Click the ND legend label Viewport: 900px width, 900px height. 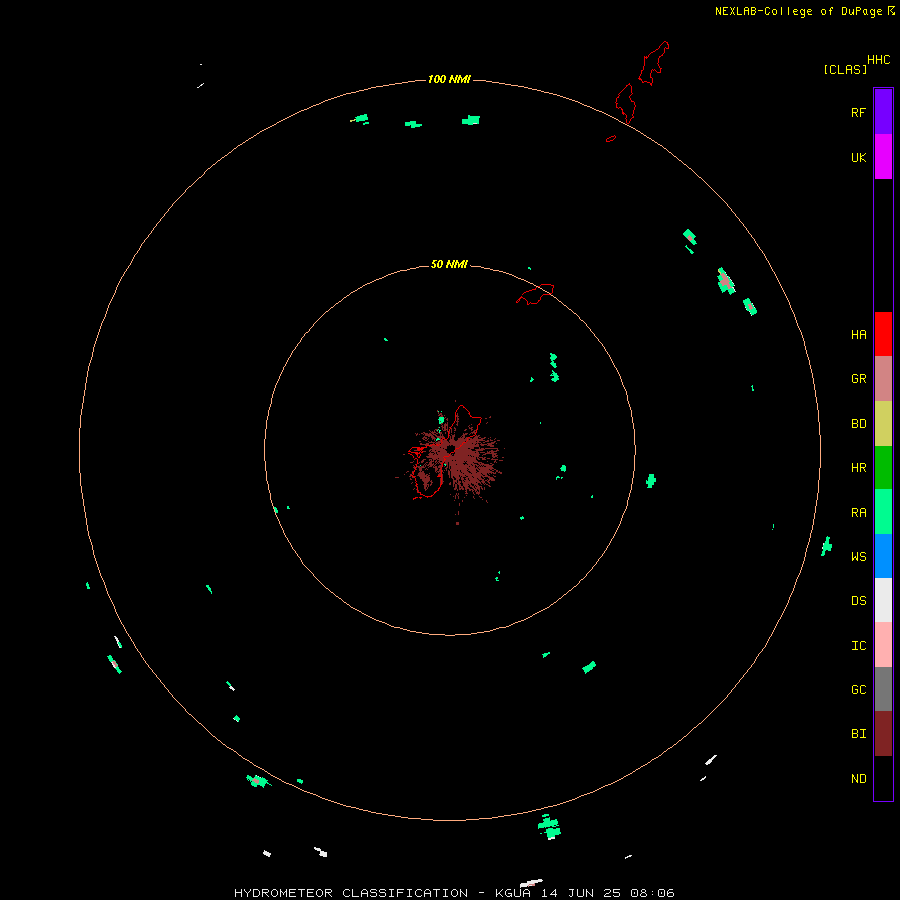858,779
